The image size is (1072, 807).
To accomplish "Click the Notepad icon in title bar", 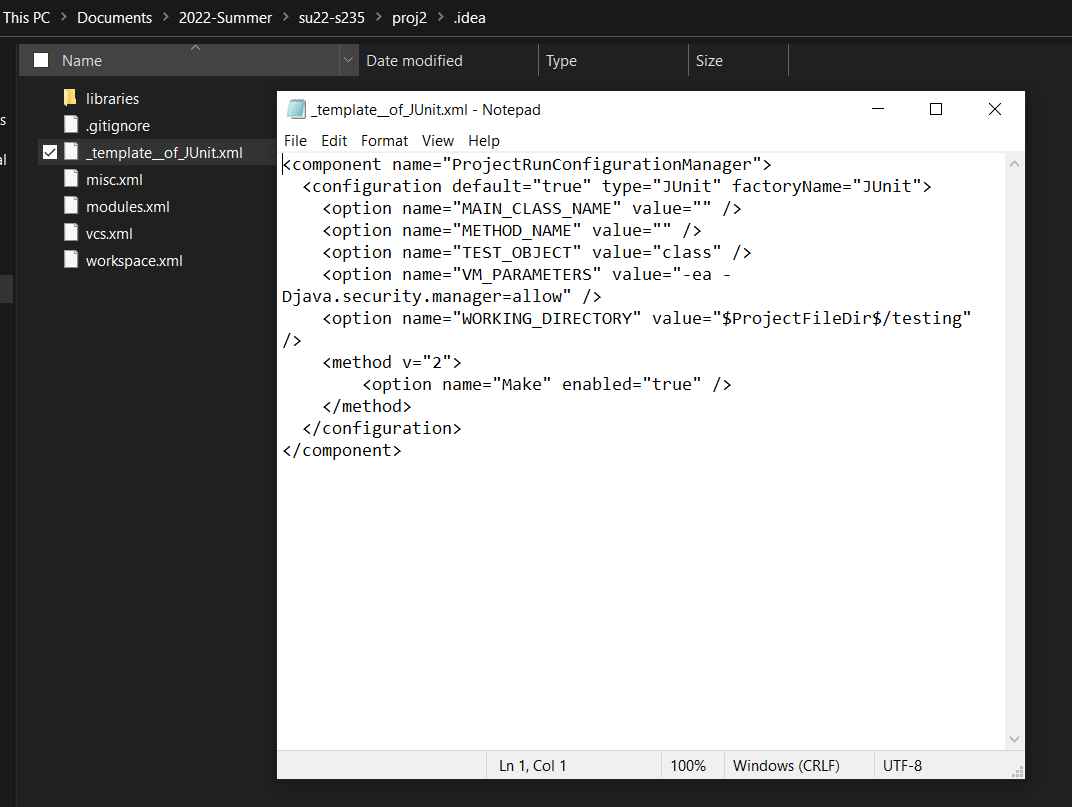I will (x=296, y=110).
